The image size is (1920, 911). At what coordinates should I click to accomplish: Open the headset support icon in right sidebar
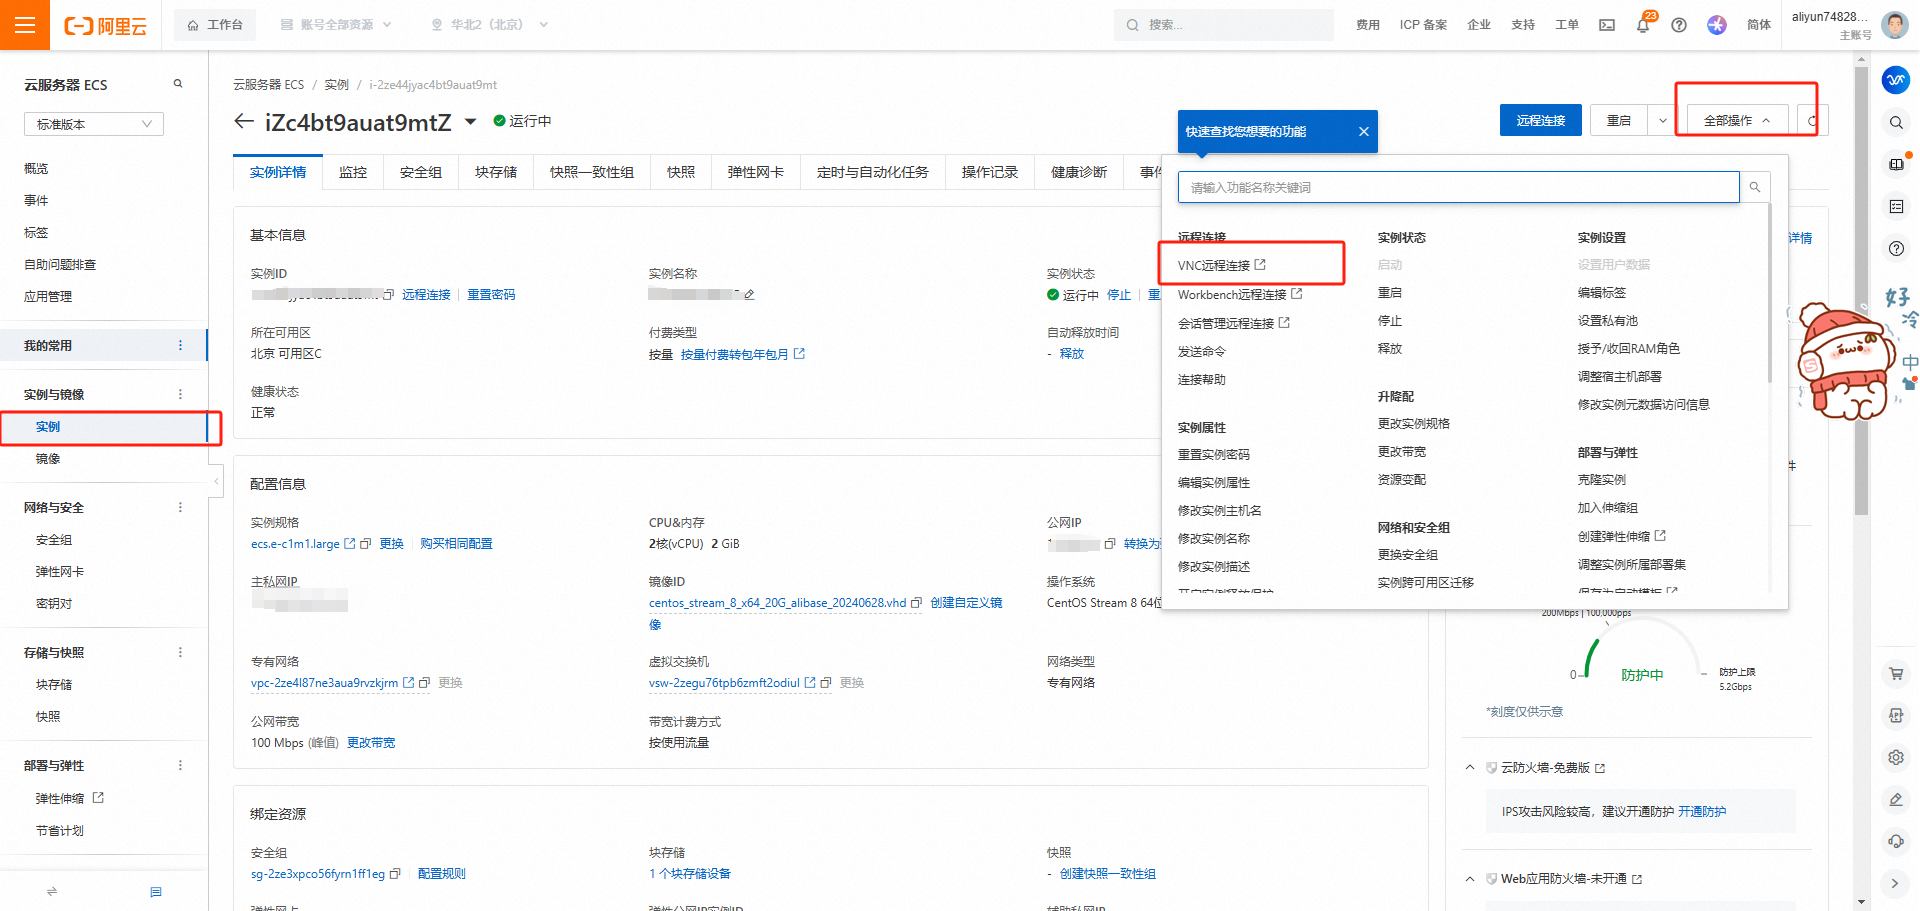coord(1896,841)
